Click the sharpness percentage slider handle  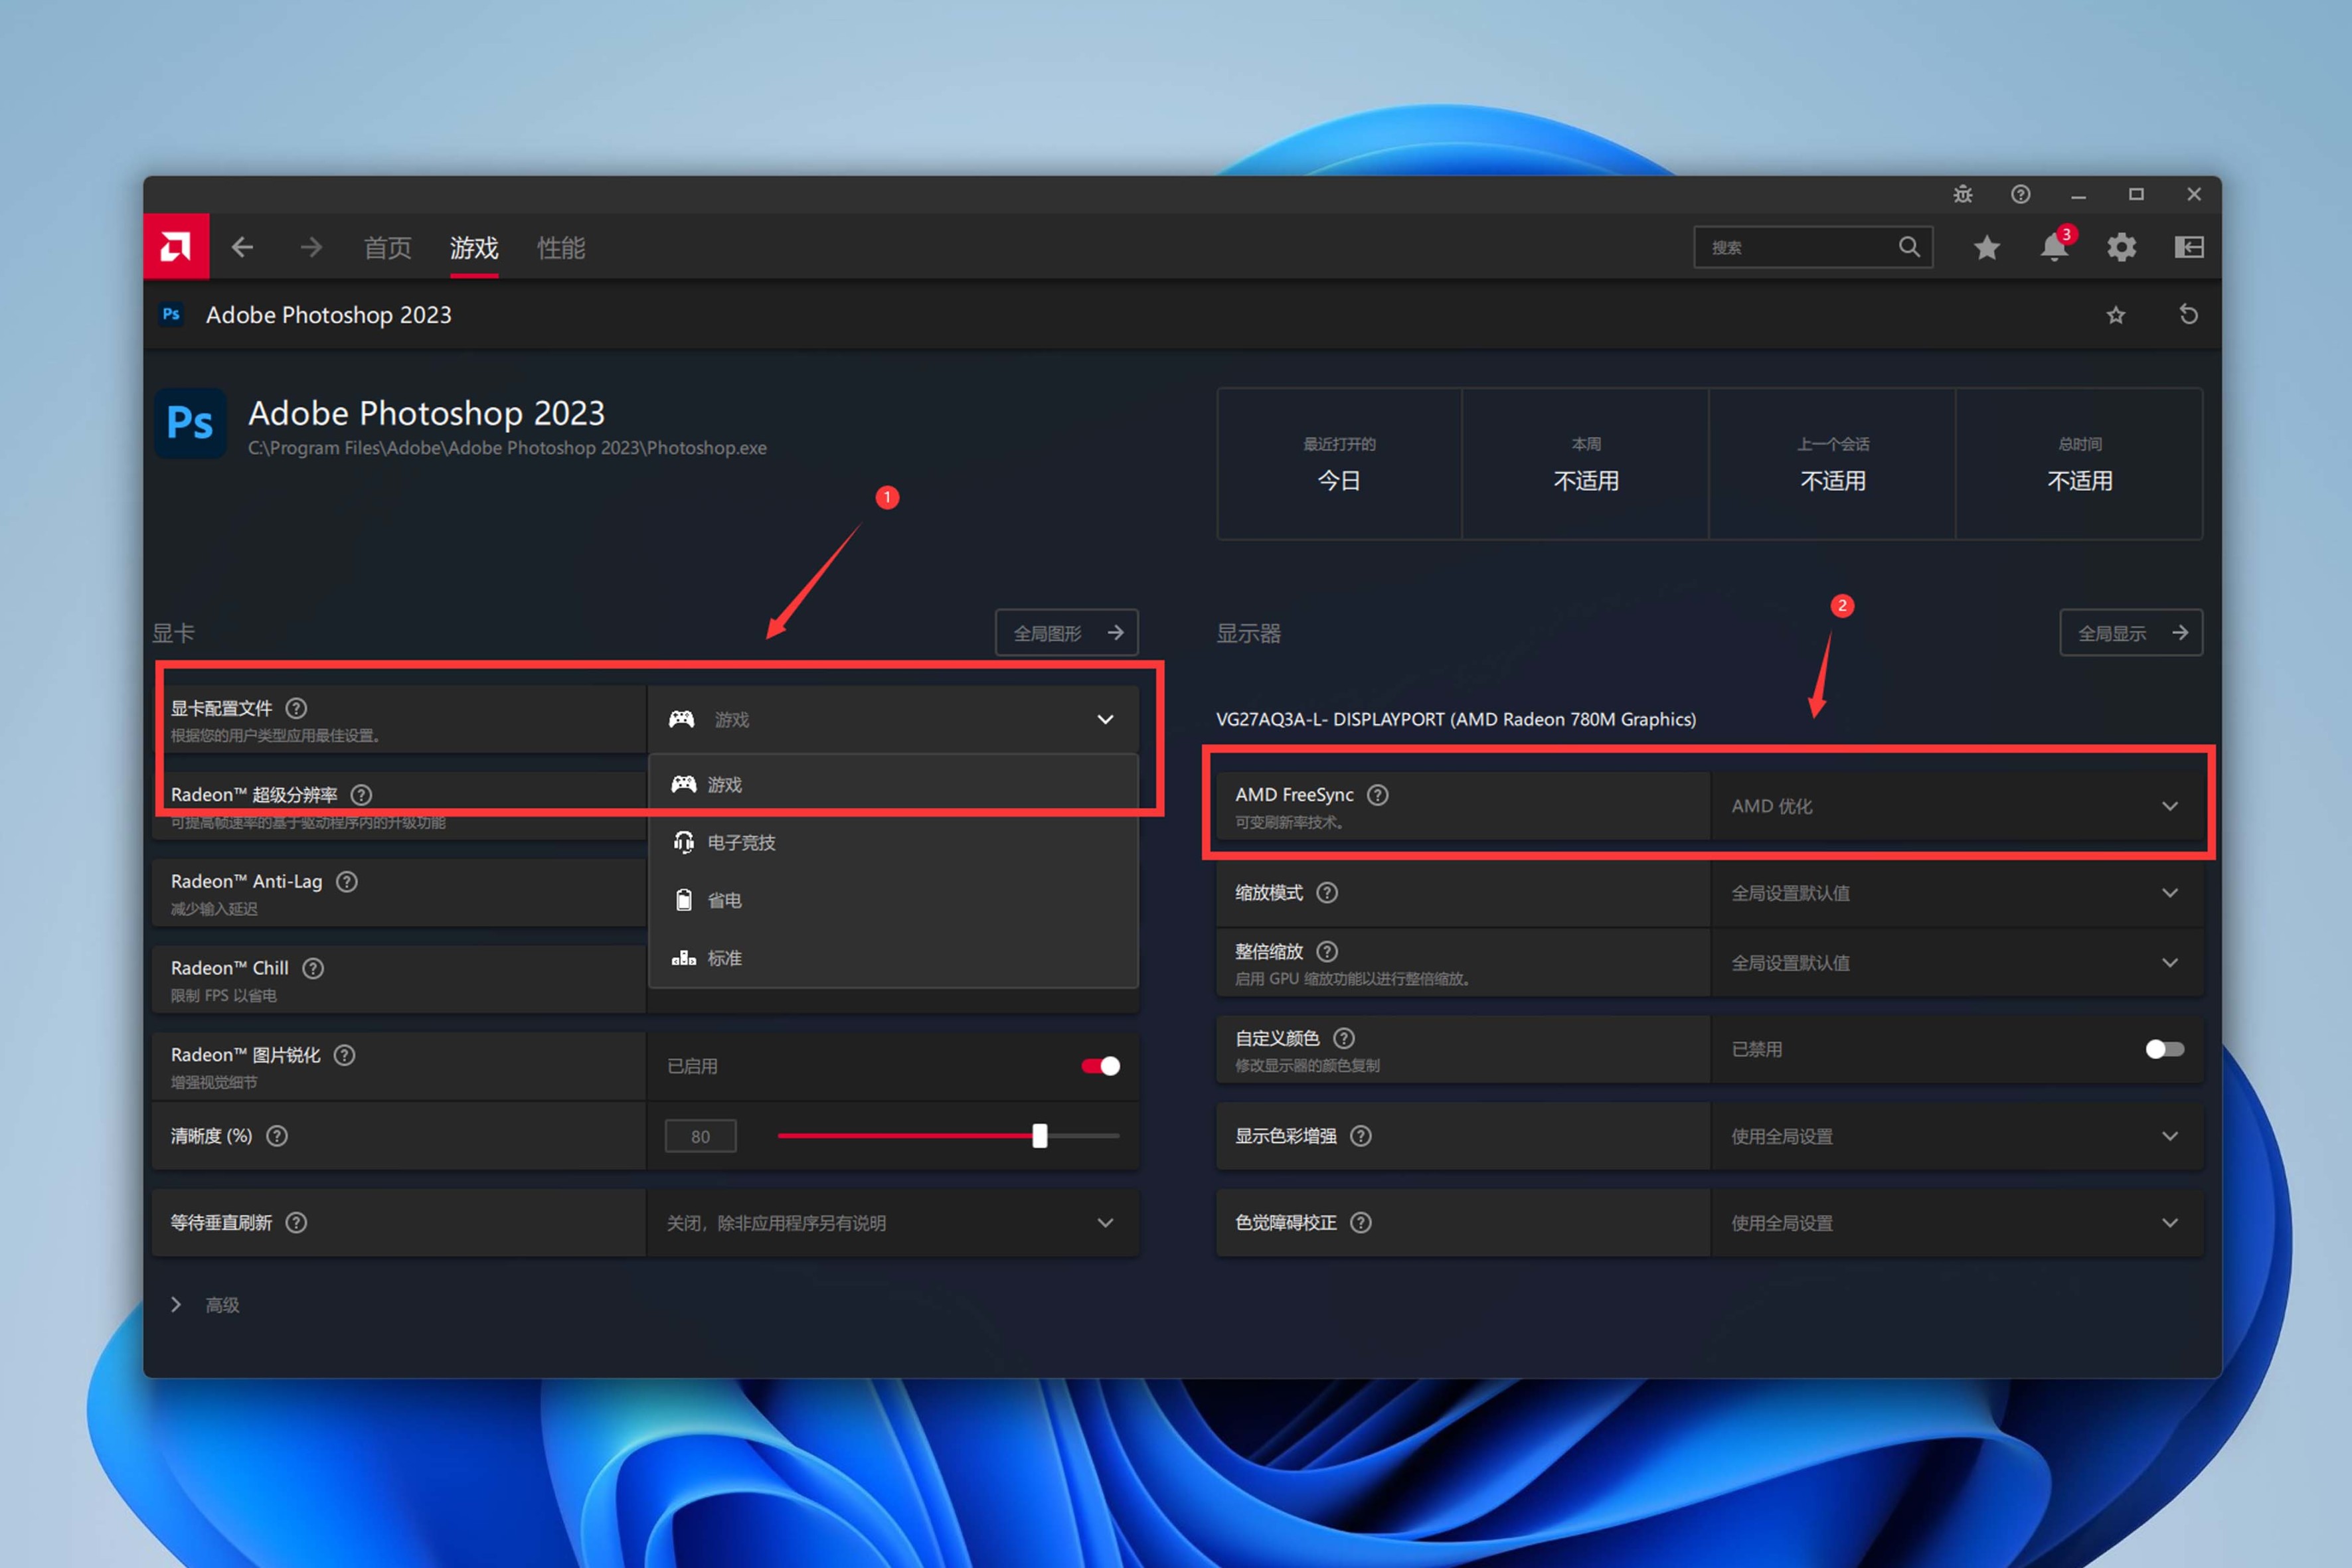[1040, 1136]
